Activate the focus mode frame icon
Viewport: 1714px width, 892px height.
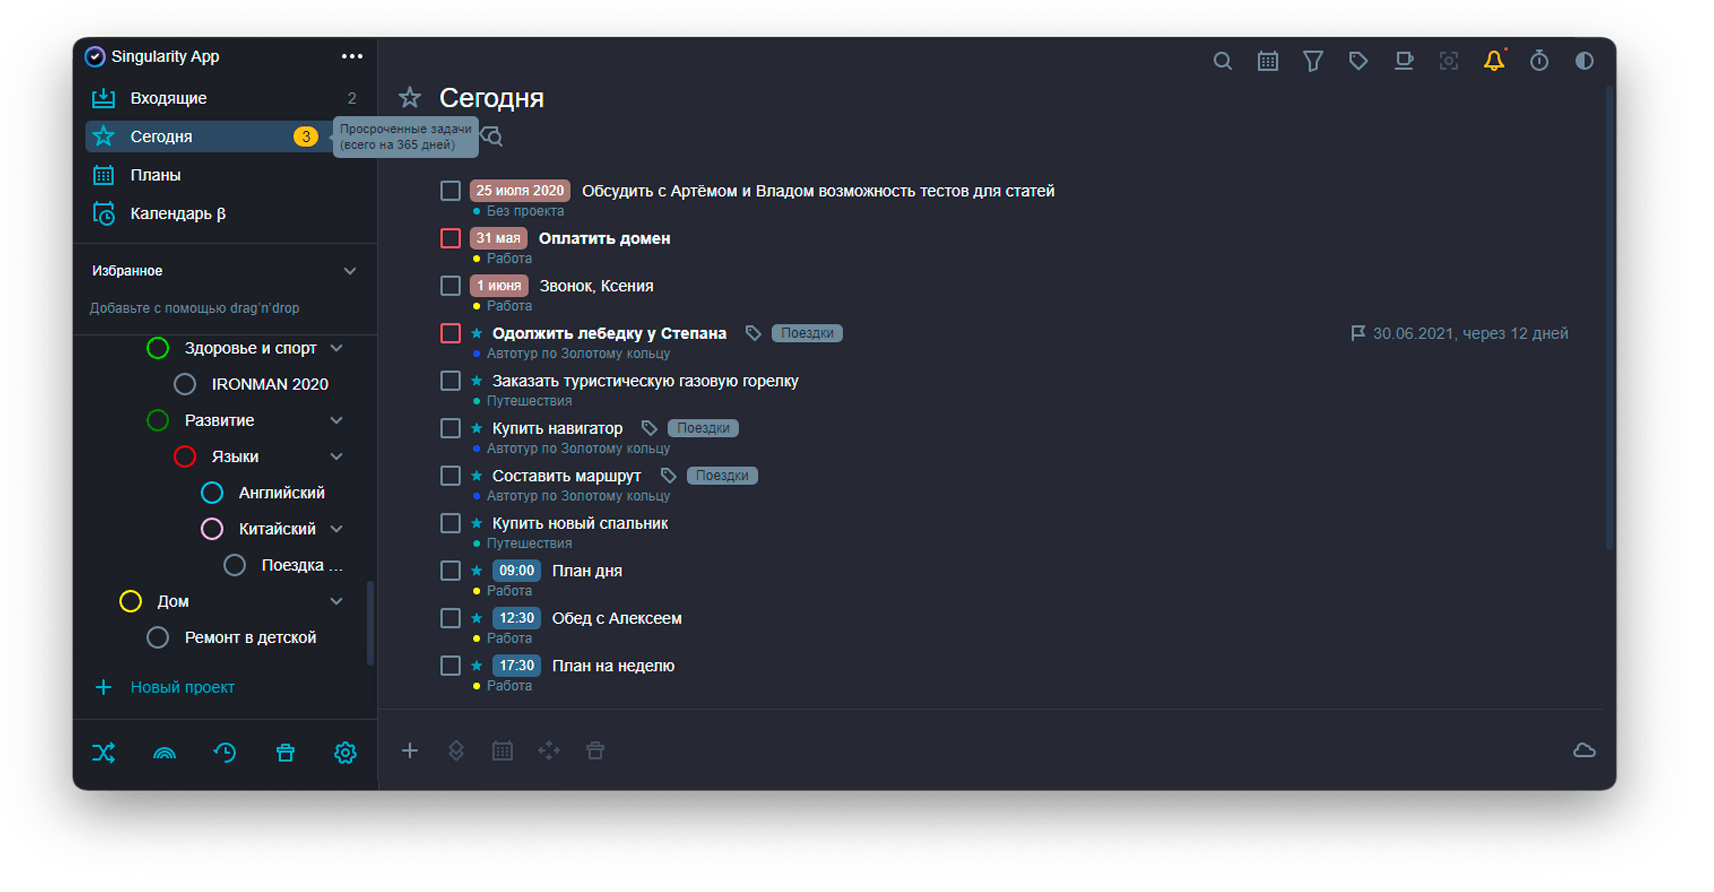(x=1449, y=61)
